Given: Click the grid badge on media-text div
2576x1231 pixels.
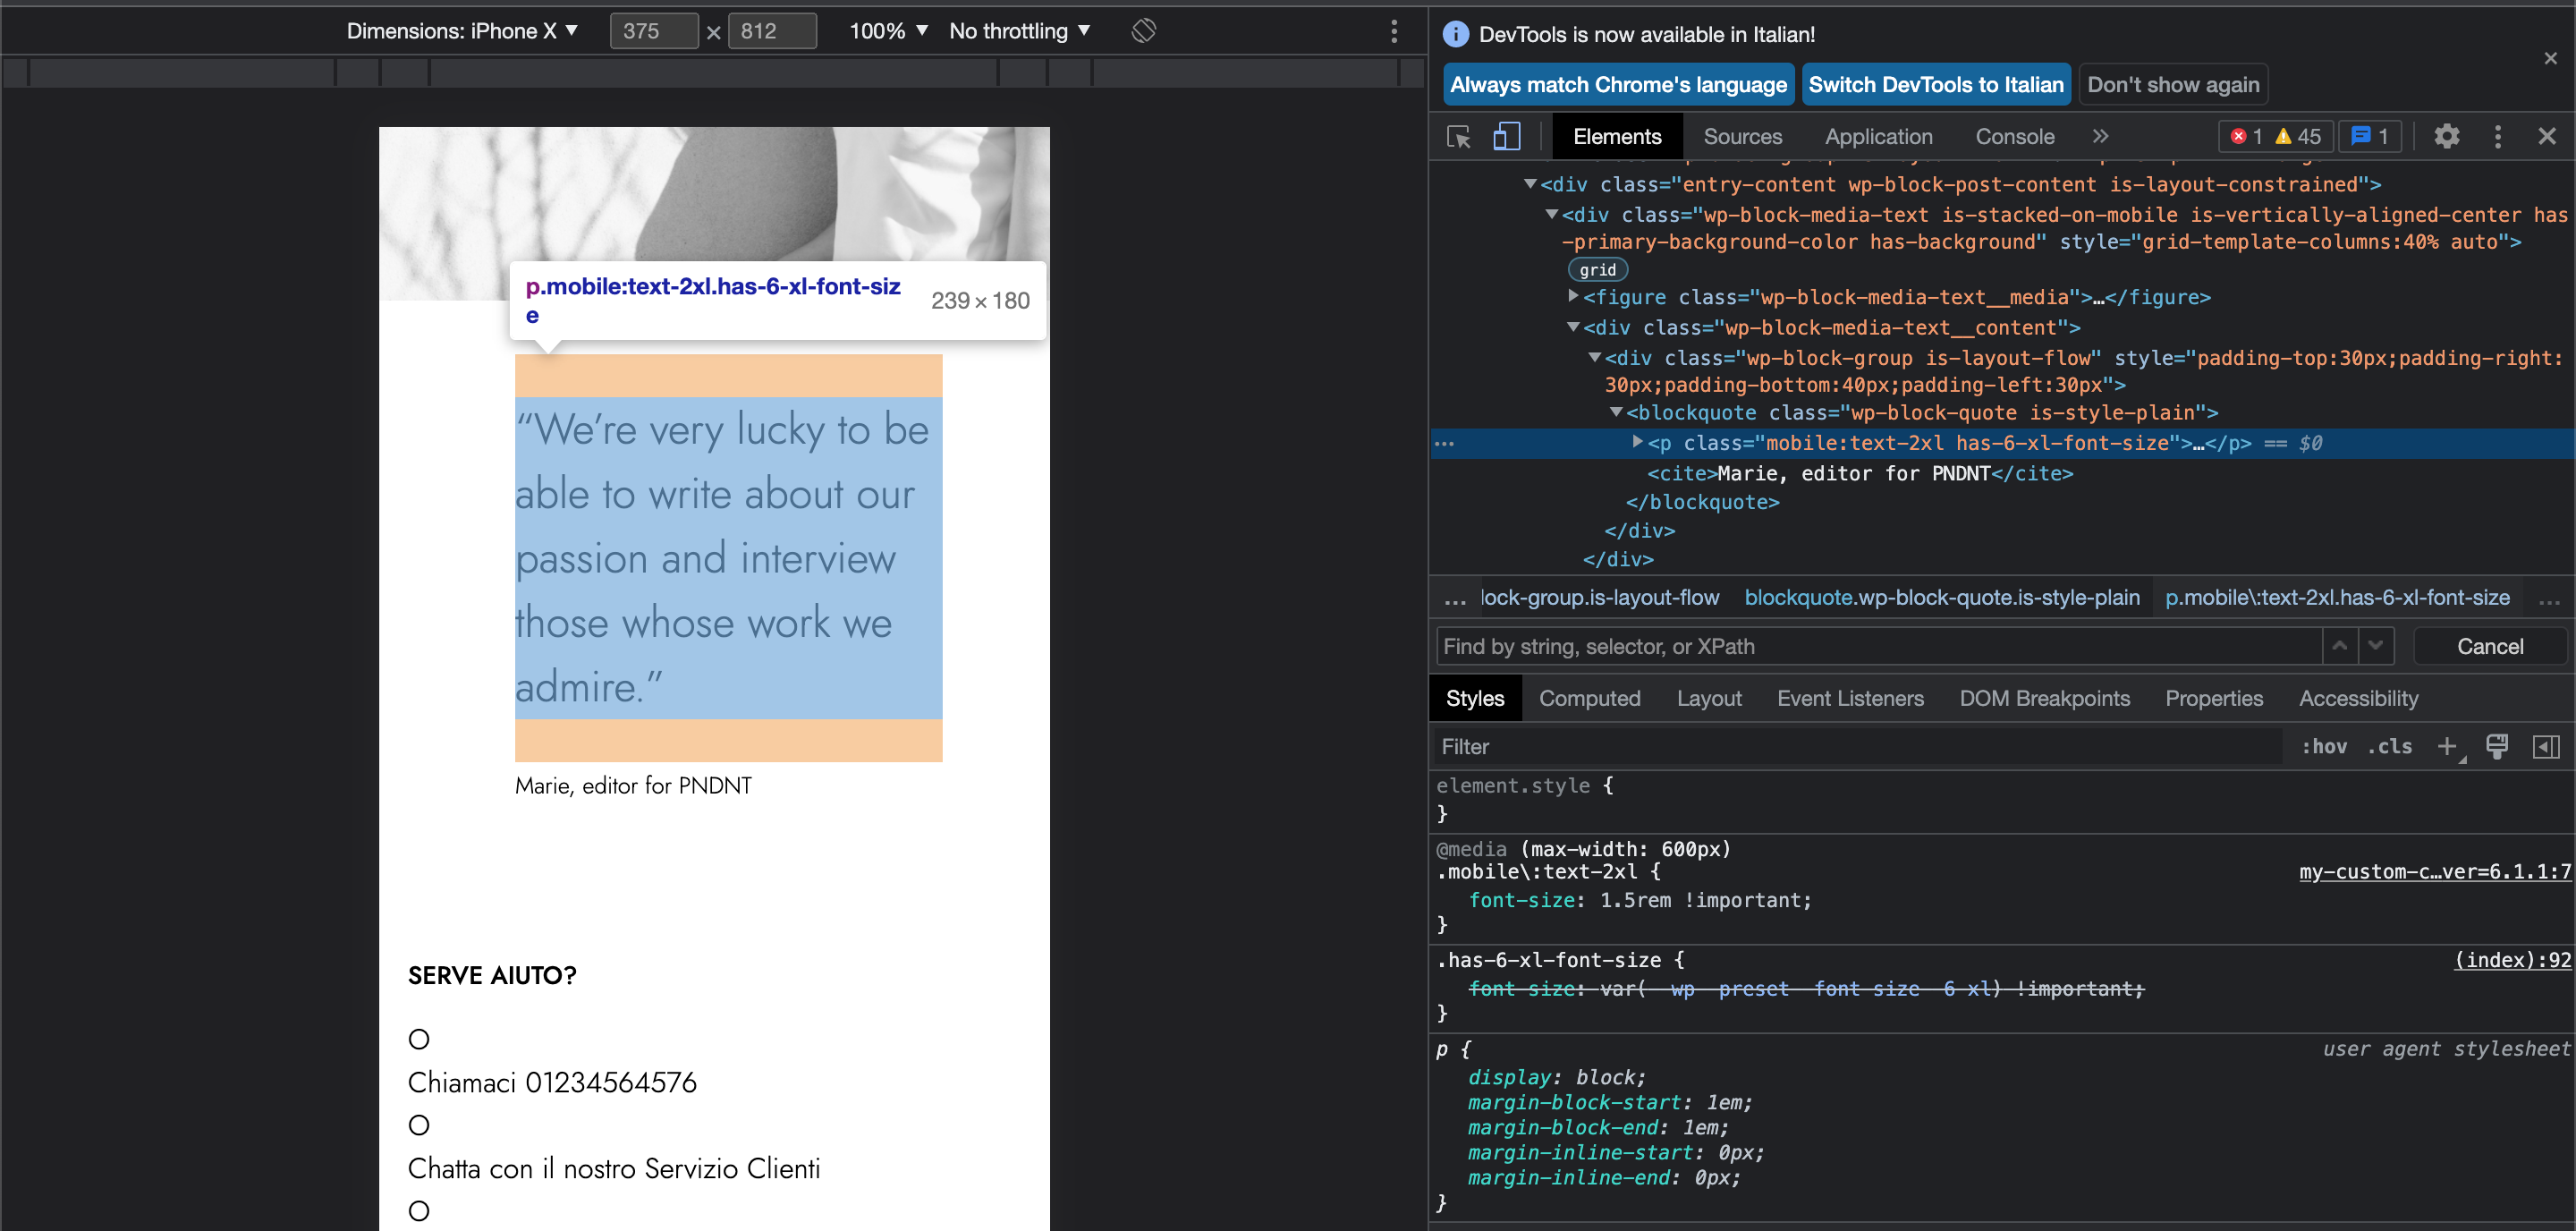Looking at the screenshot, I should (1597, 270).
